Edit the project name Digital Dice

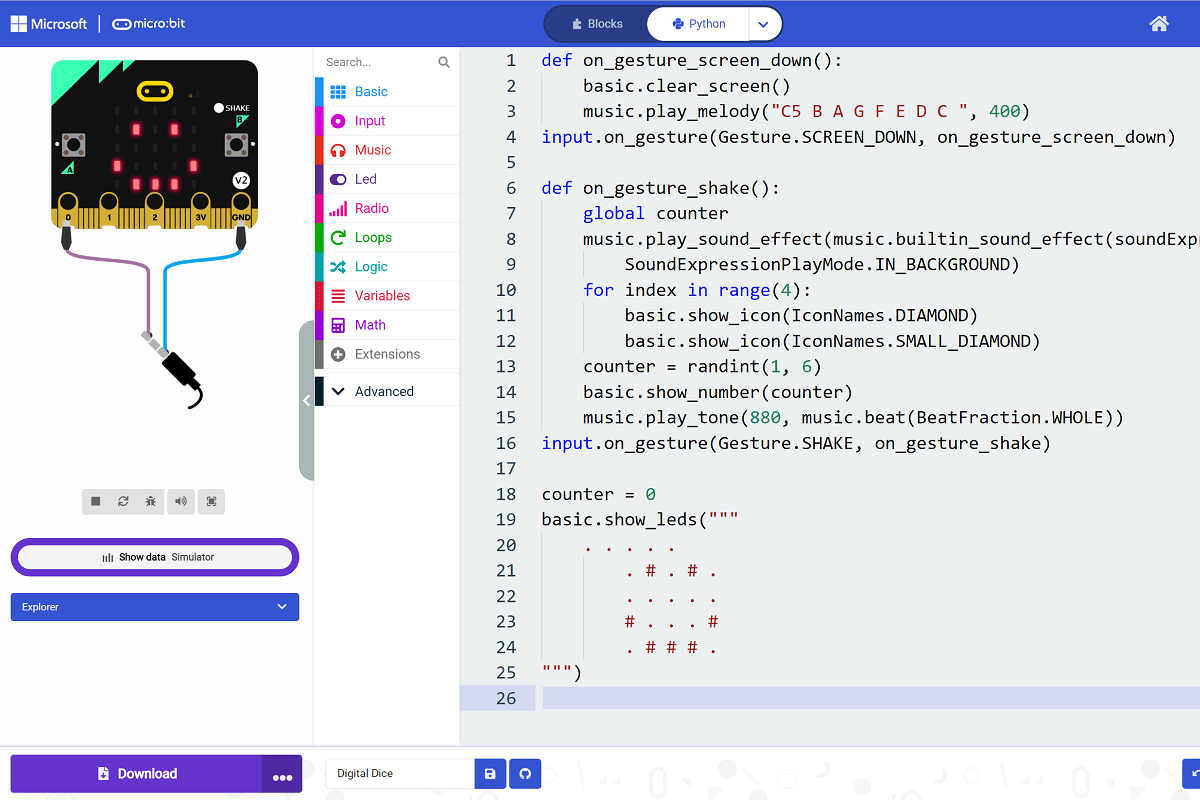click(x=399, y=774)
